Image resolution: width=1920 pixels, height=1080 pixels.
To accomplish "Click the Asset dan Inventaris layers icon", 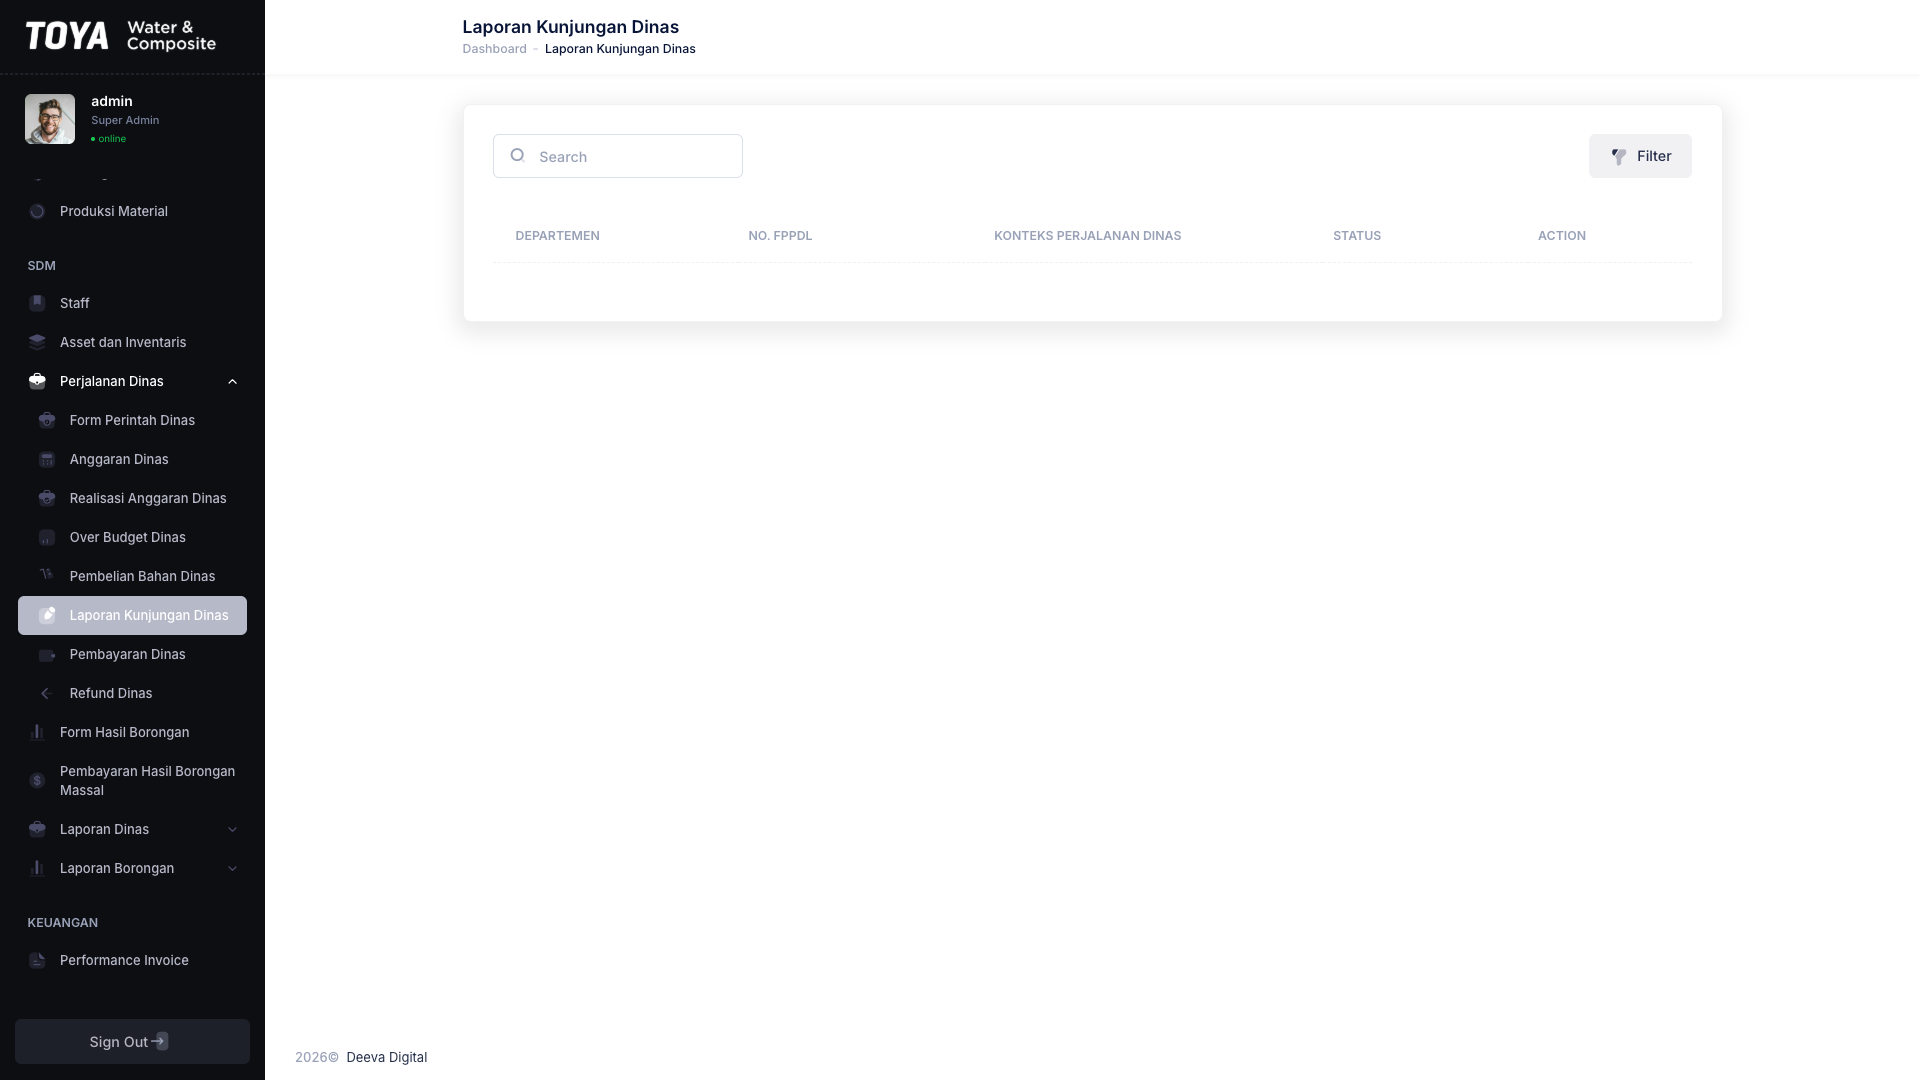I will tap(37, 342).
